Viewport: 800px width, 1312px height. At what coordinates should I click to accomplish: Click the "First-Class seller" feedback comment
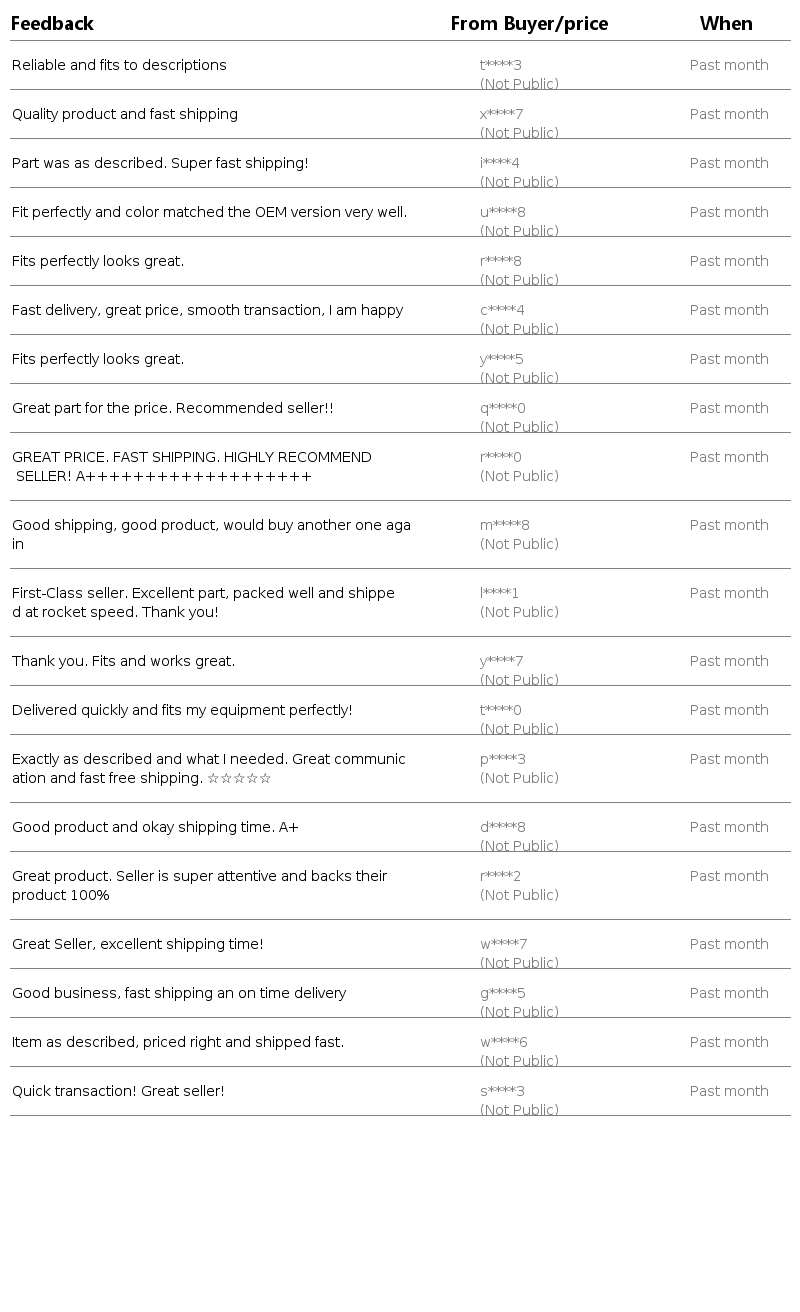click(203, 602)
